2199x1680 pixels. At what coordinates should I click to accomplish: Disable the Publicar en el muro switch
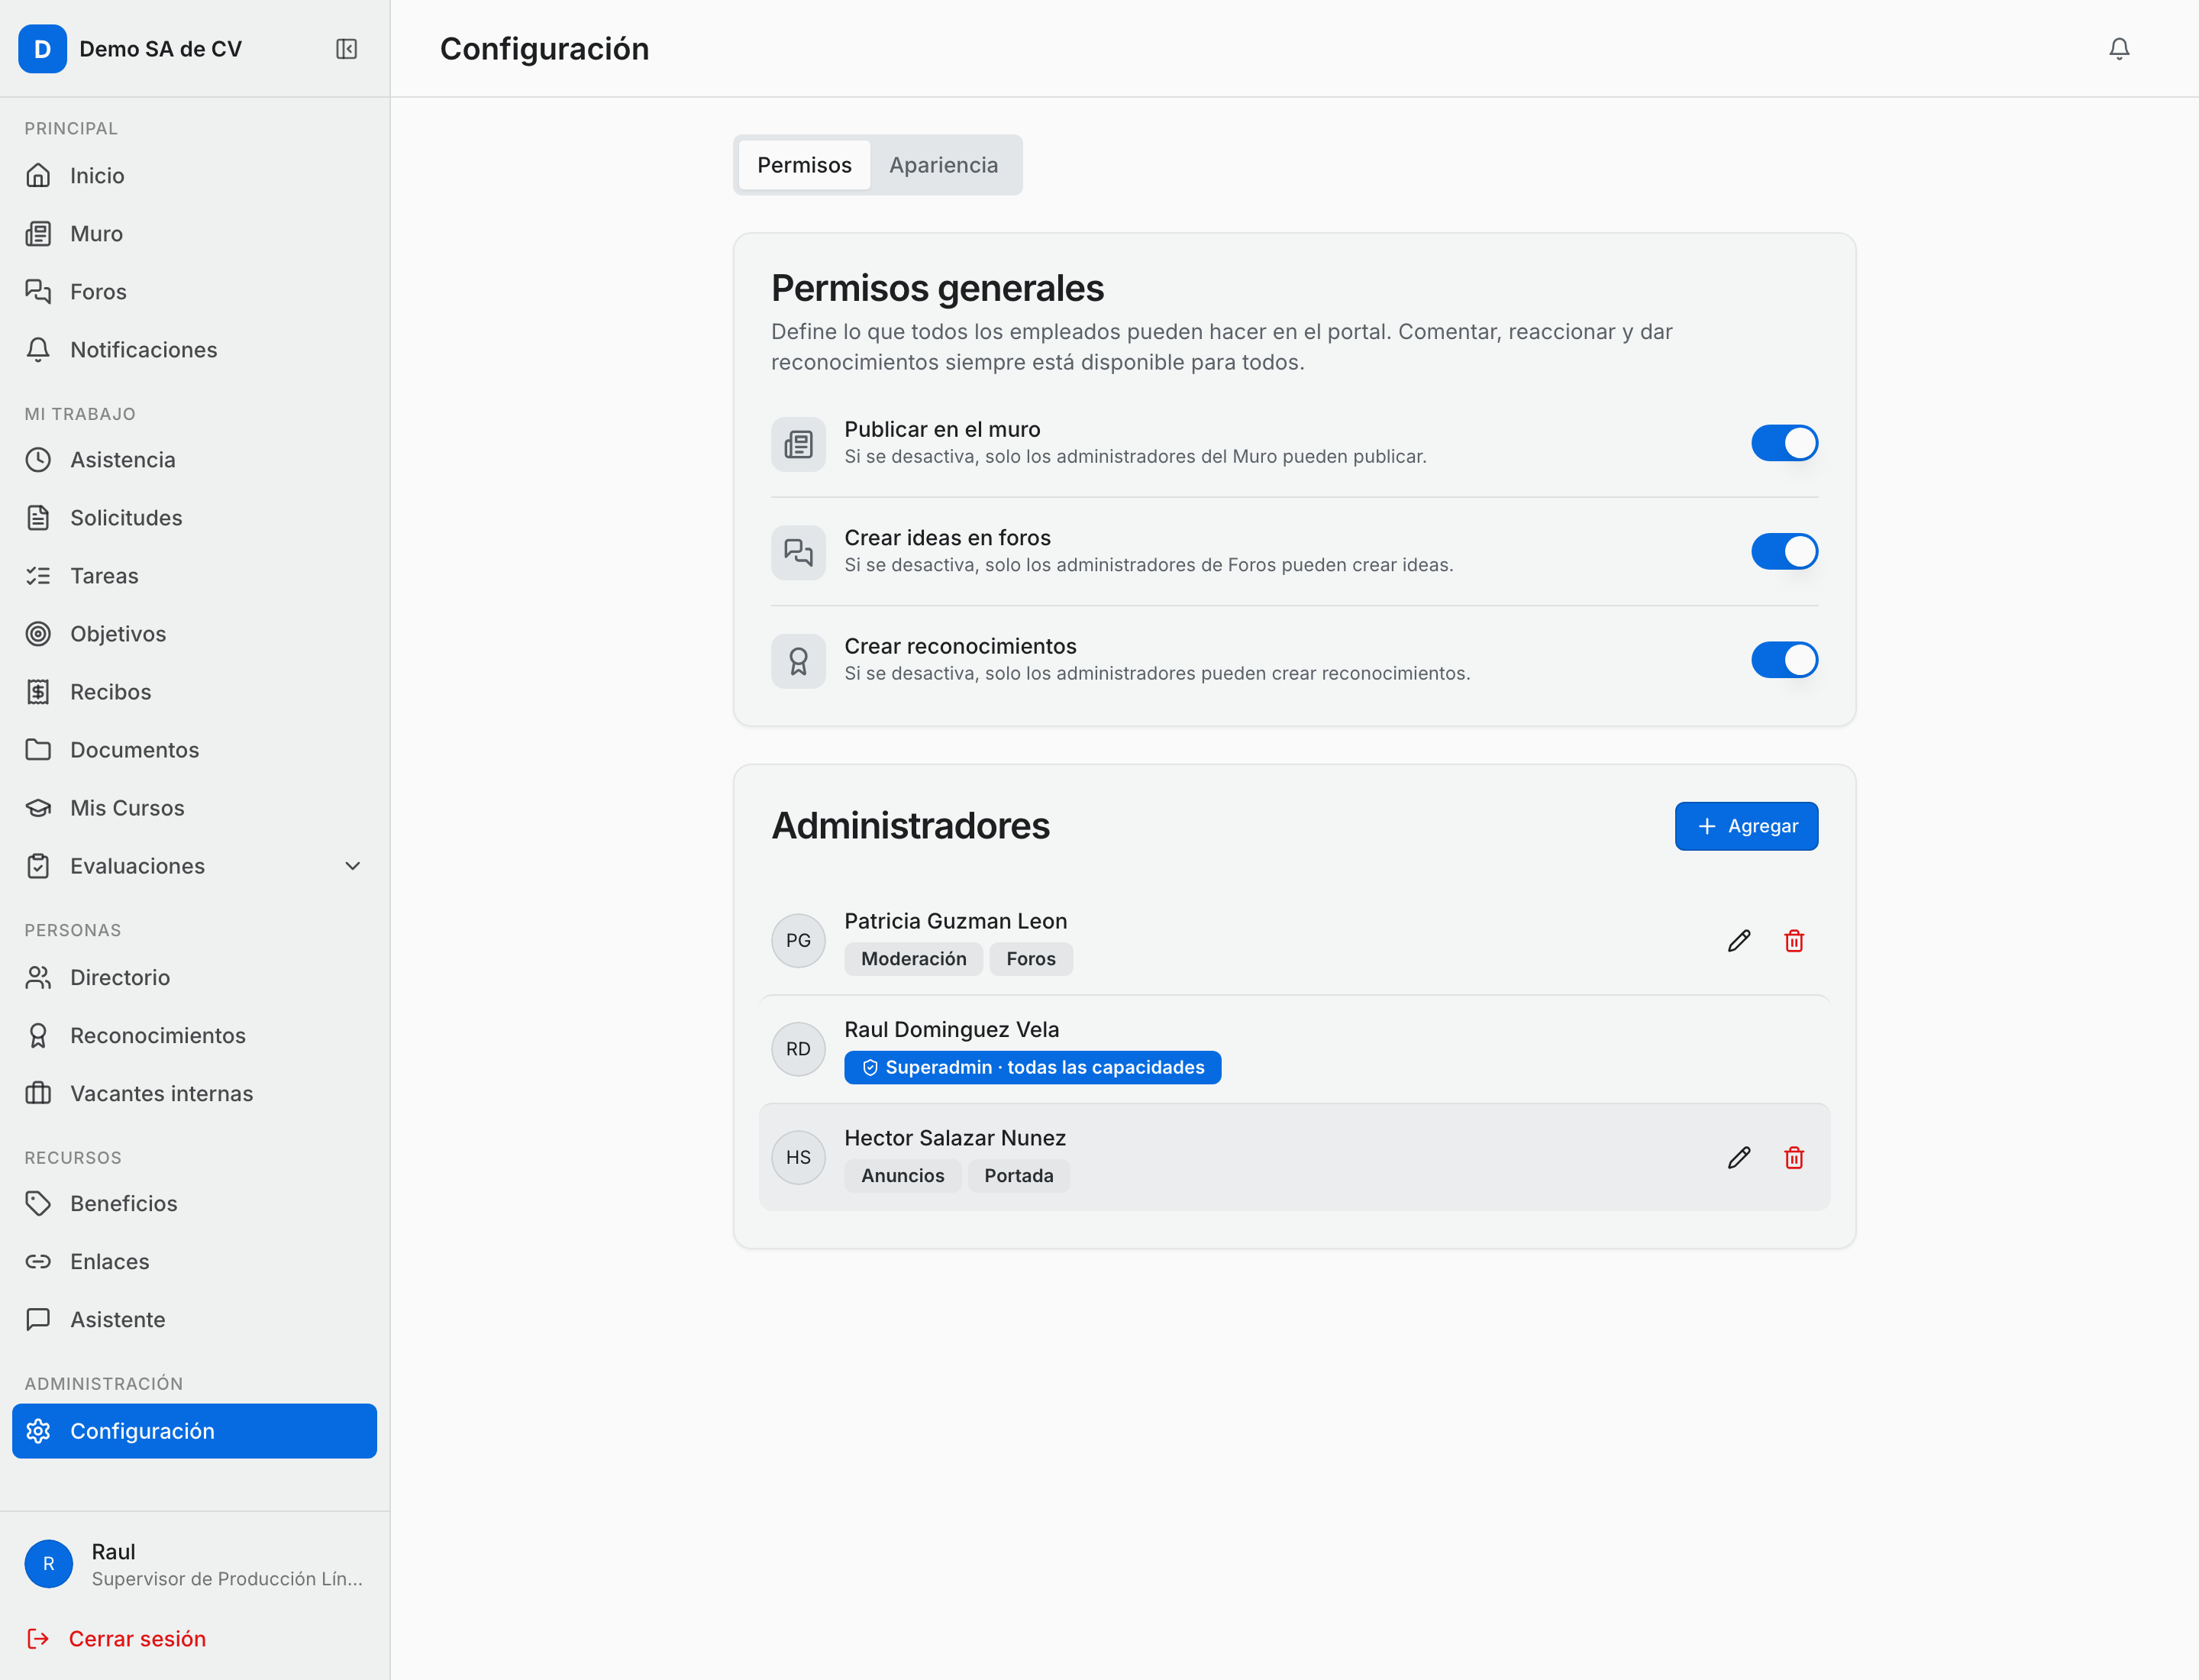coord(1784,443)
